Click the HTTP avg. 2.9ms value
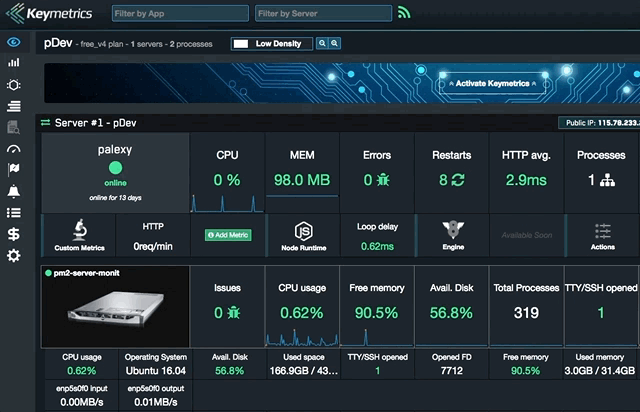Screen dimensions: 640x412 point(526,180)
